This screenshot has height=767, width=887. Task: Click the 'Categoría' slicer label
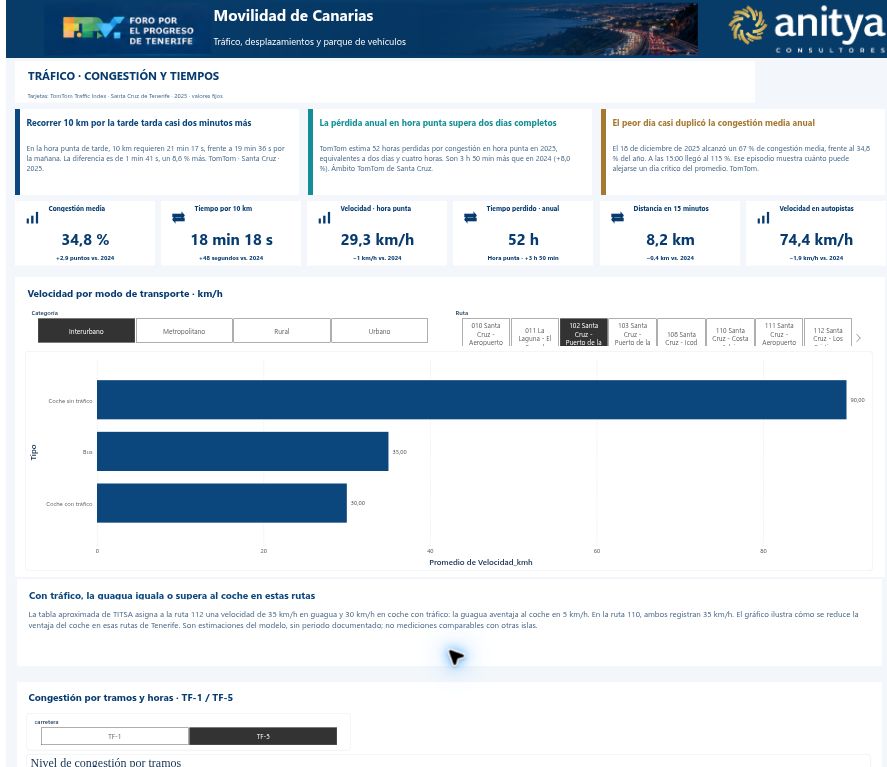click(45, 313)
